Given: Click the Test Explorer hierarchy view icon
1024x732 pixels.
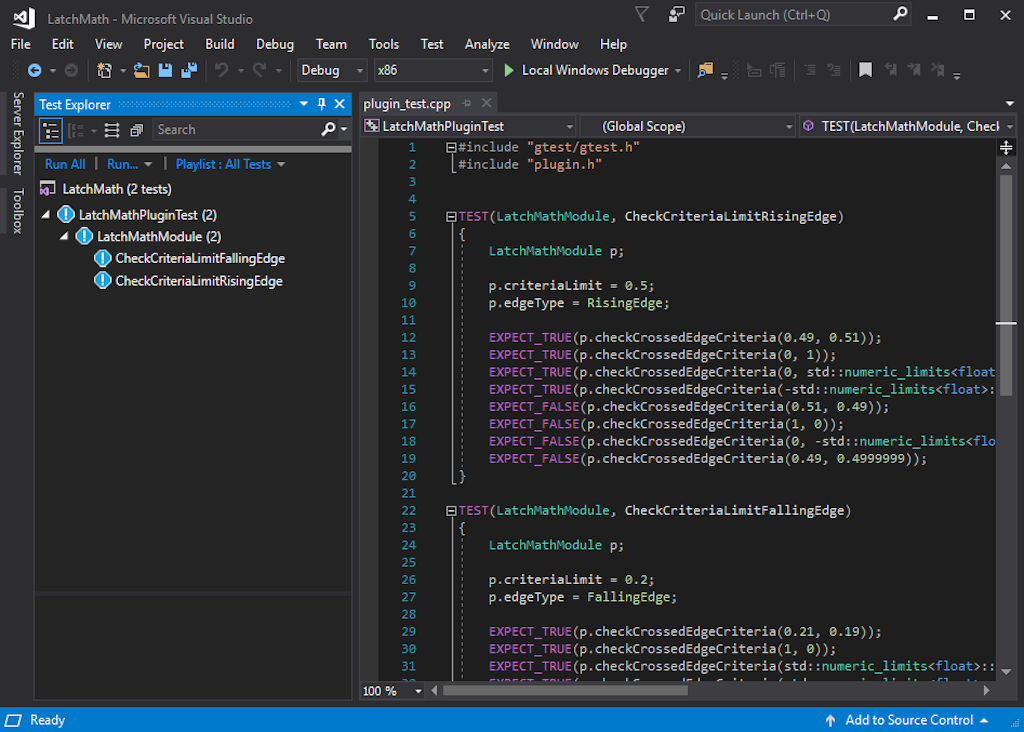Looking at the screenshot, I should click(x=51, y=130).
